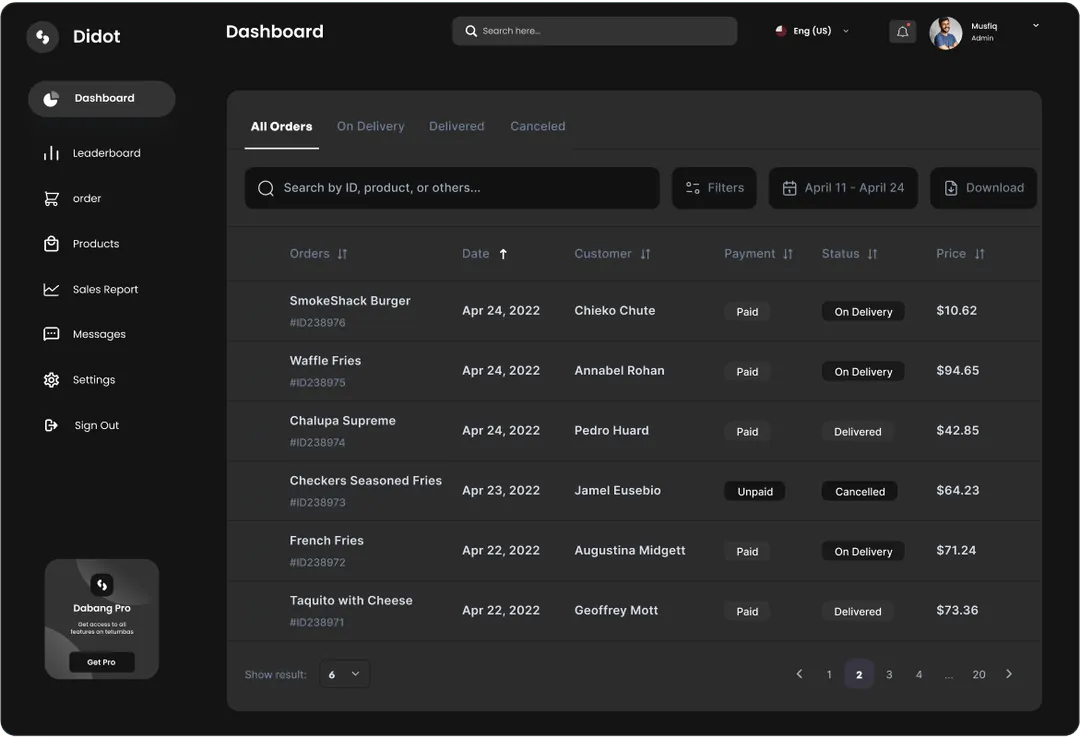Viewport: 1080px width, 740px height.
Task: Click the Sign Out icon
Action: [52, 426]
